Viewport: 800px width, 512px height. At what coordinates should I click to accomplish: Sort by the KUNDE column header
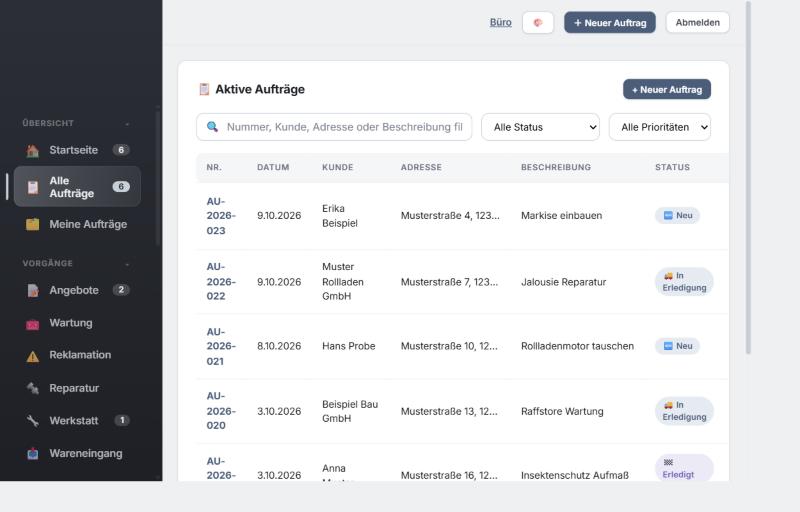pos(337,167)
